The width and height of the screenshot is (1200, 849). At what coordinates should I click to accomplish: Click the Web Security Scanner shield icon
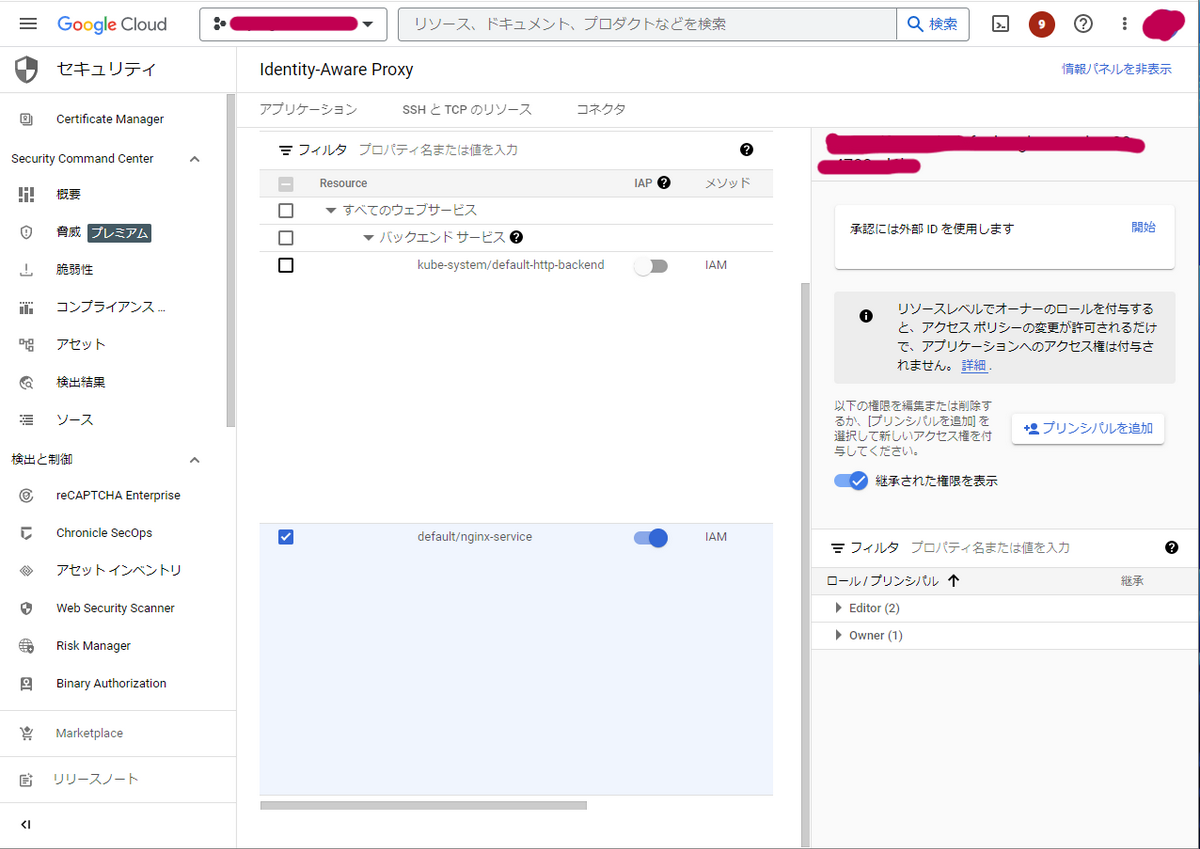27,608
